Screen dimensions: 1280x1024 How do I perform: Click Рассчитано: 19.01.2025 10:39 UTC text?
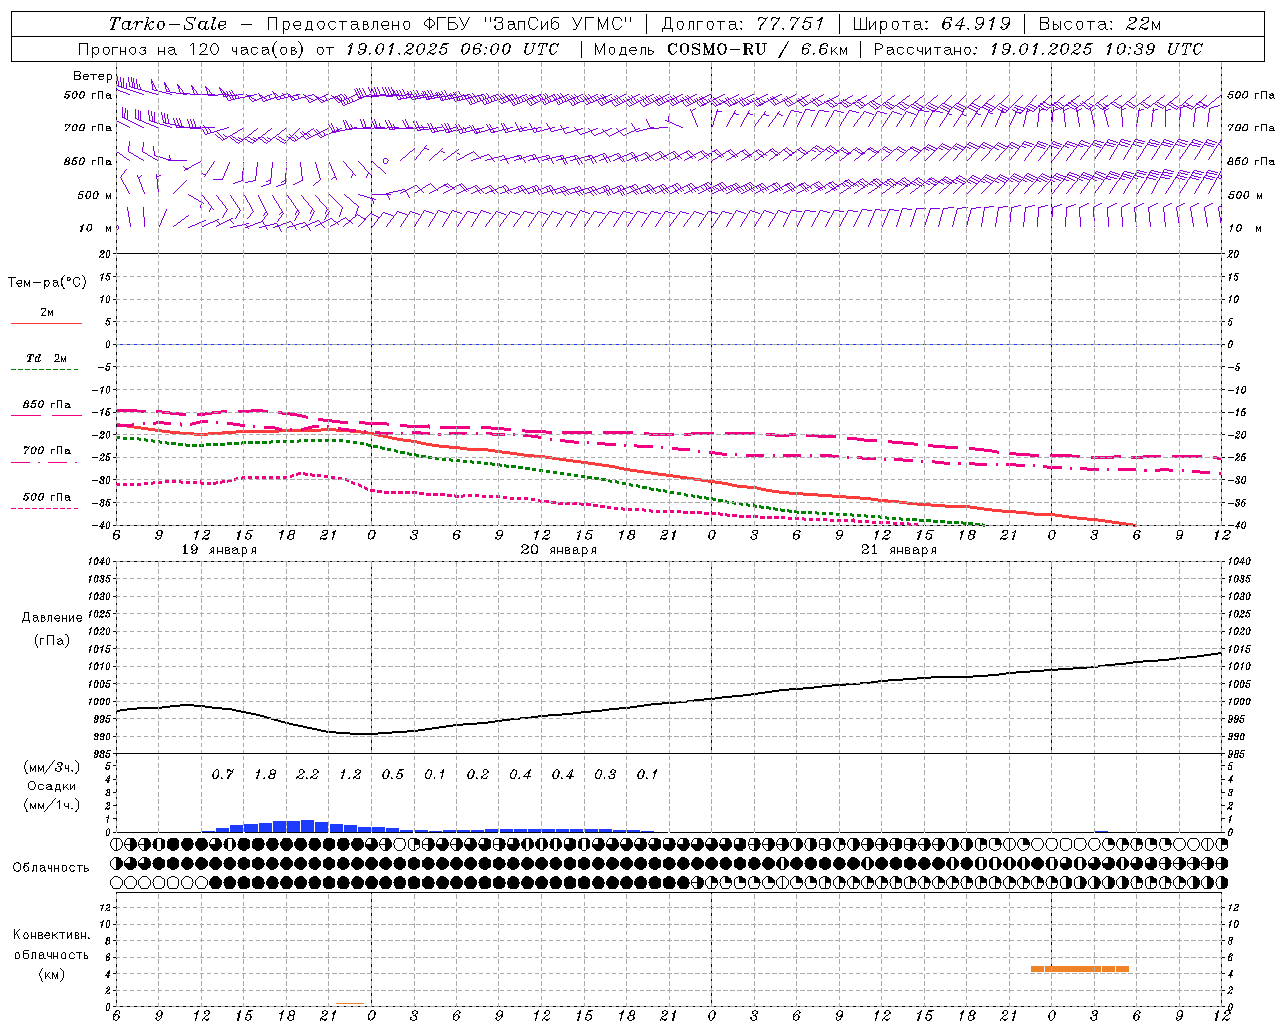point(1038,49)
